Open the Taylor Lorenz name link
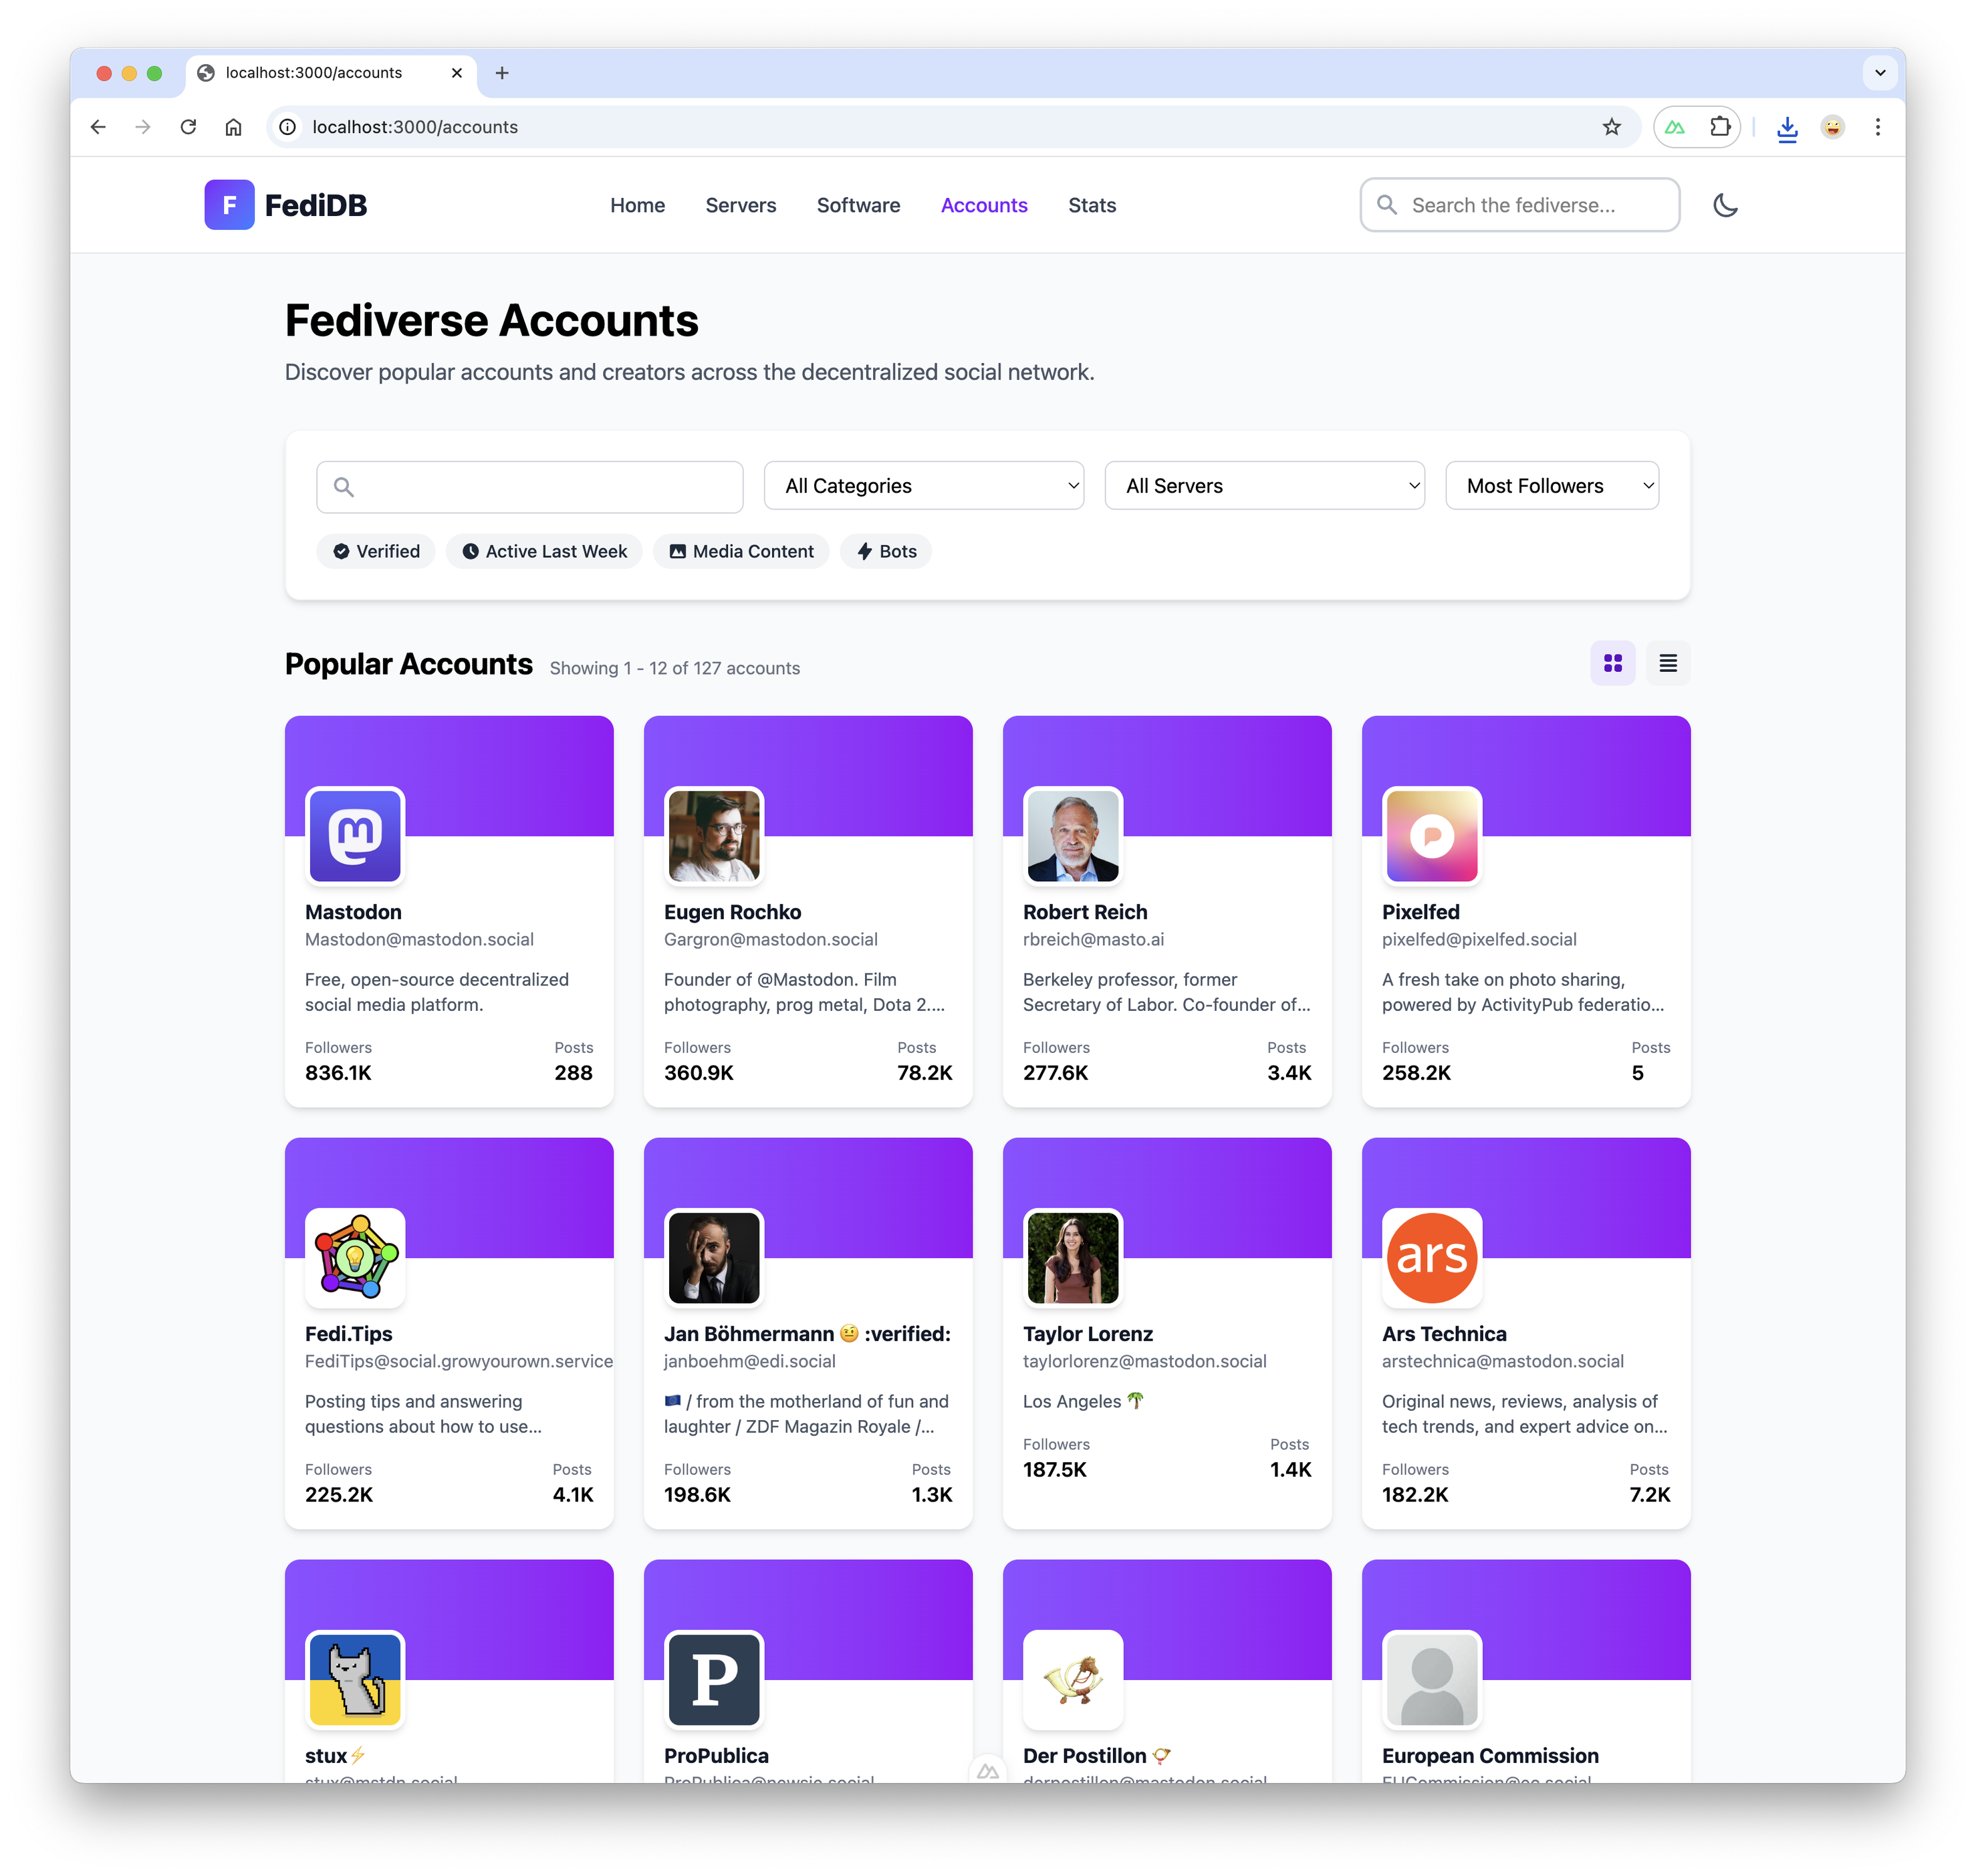 coord(1087,1334)
